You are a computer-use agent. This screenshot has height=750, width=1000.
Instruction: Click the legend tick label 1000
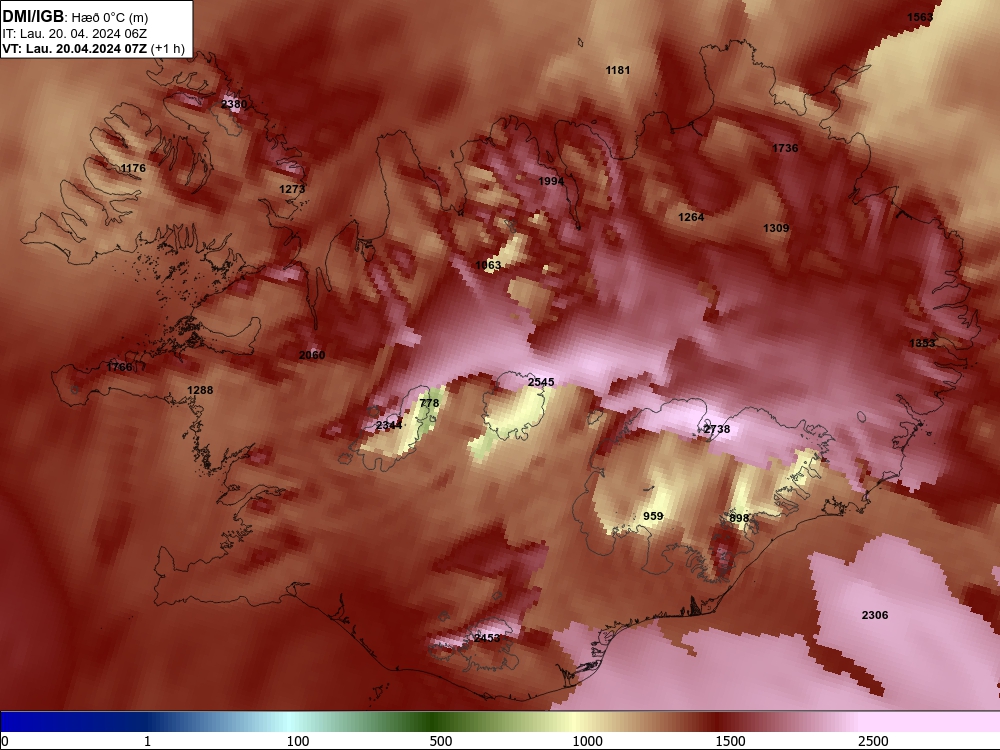(587, 741)
